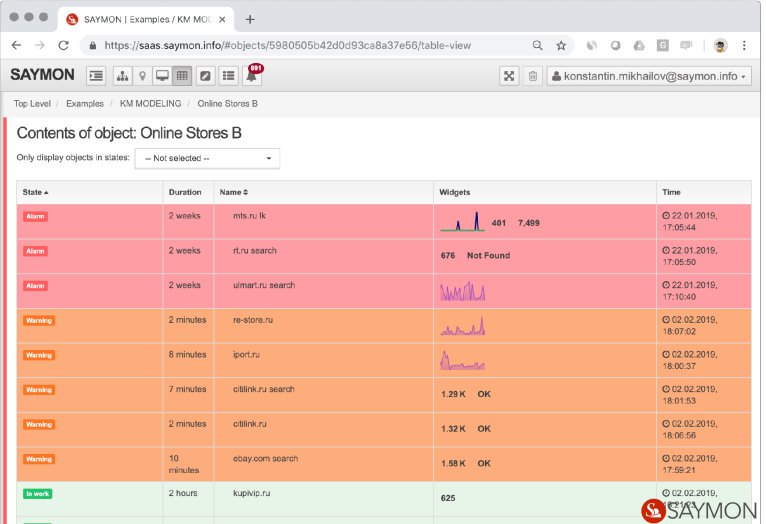The image size is (766, 524).
Task: Go back in browser history
Action: [17, 45]
